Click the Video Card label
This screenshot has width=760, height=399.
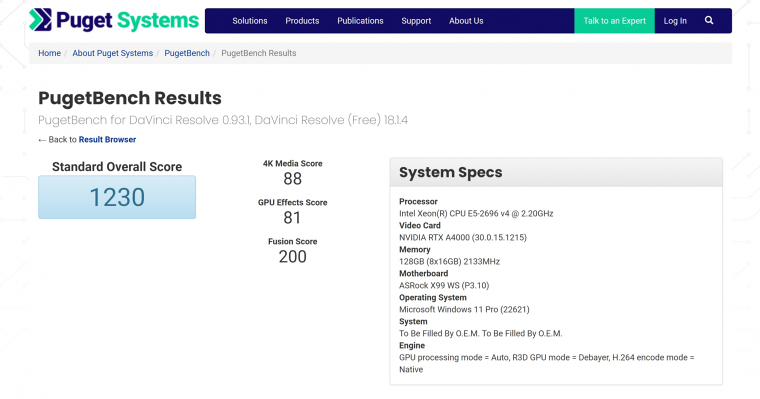click(420, 225)
